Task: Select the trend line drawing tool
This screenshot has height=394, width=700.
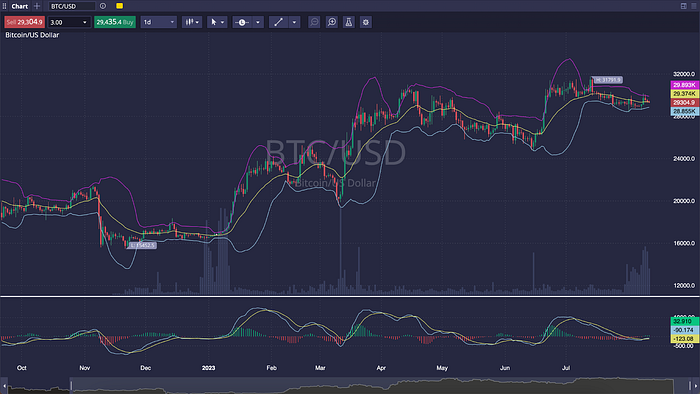Action: pos(279,22)
